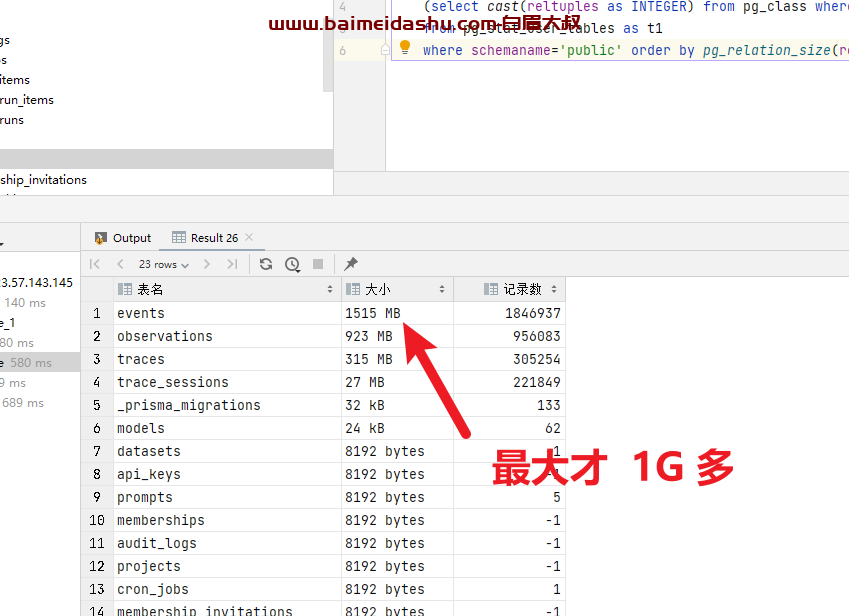Sort by the 大小 column arrows
The width and height of the screenshot is (849, 616).
pos(442,290)
